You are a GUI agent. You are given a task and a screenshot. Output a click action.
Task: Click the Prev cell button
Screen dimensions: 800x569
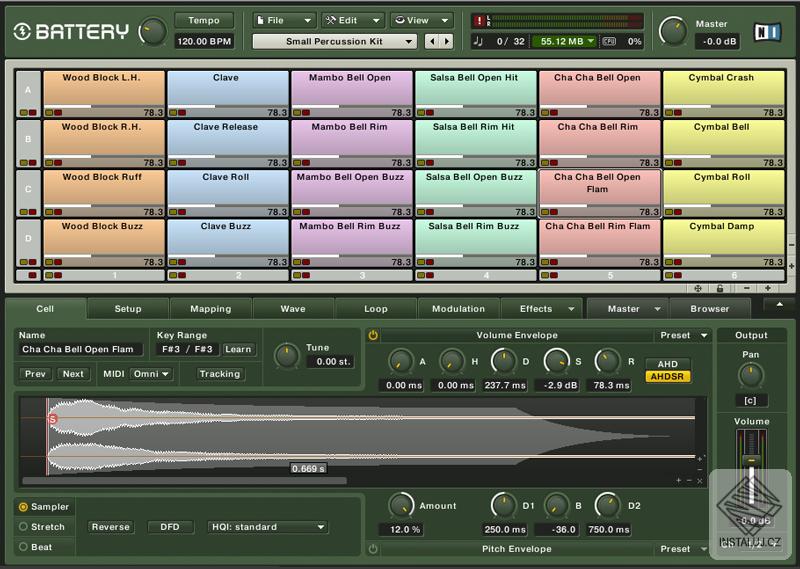35,374
